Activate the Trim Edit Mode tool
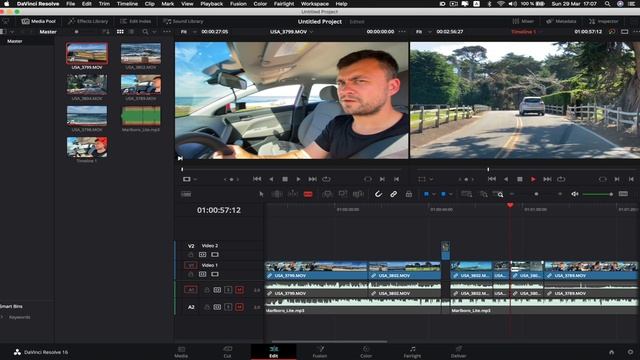The width and height of the screenshot is (640, 360). click(x=277, y=194)
